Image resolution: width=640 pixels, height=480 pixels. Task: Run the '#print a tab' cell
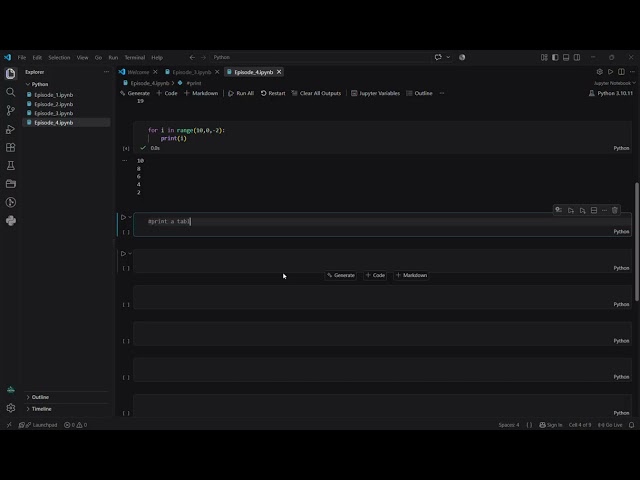pos(123,217)
